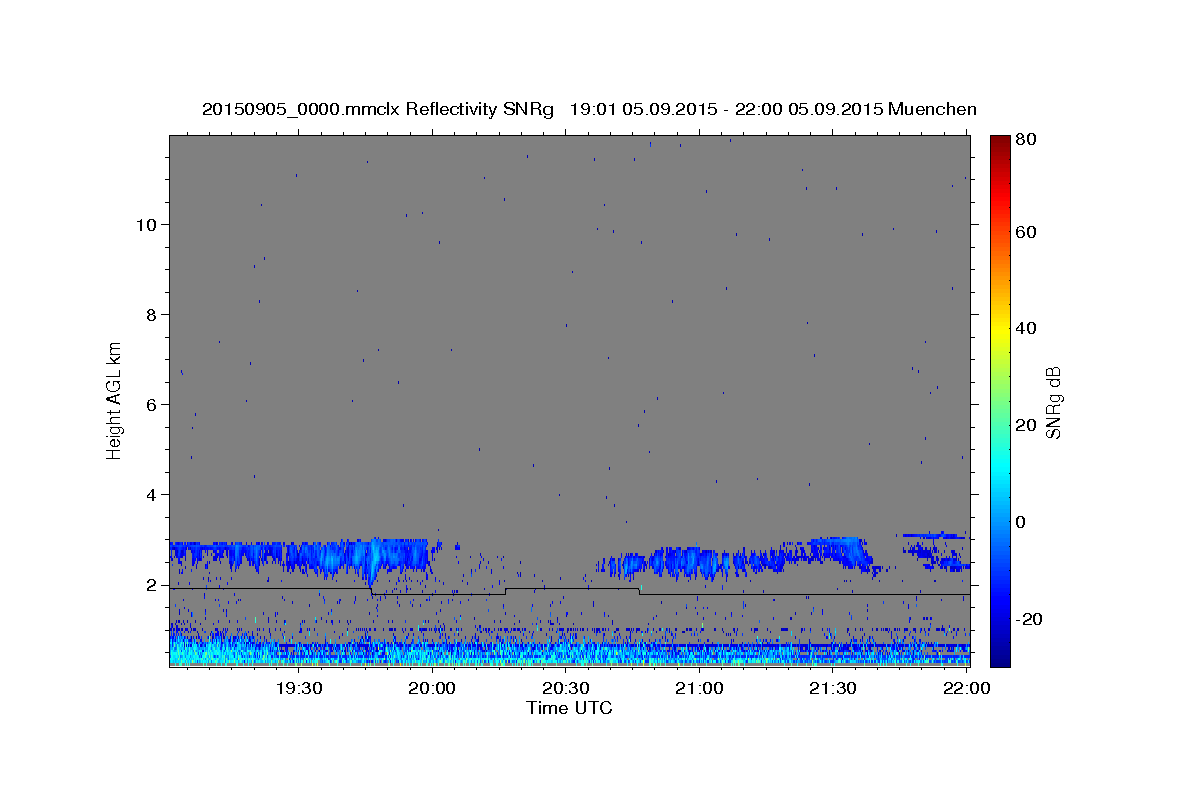This screenshot has width=1200, height=800.
Task: Click the height tick label 4
Action: click(152, 495)
